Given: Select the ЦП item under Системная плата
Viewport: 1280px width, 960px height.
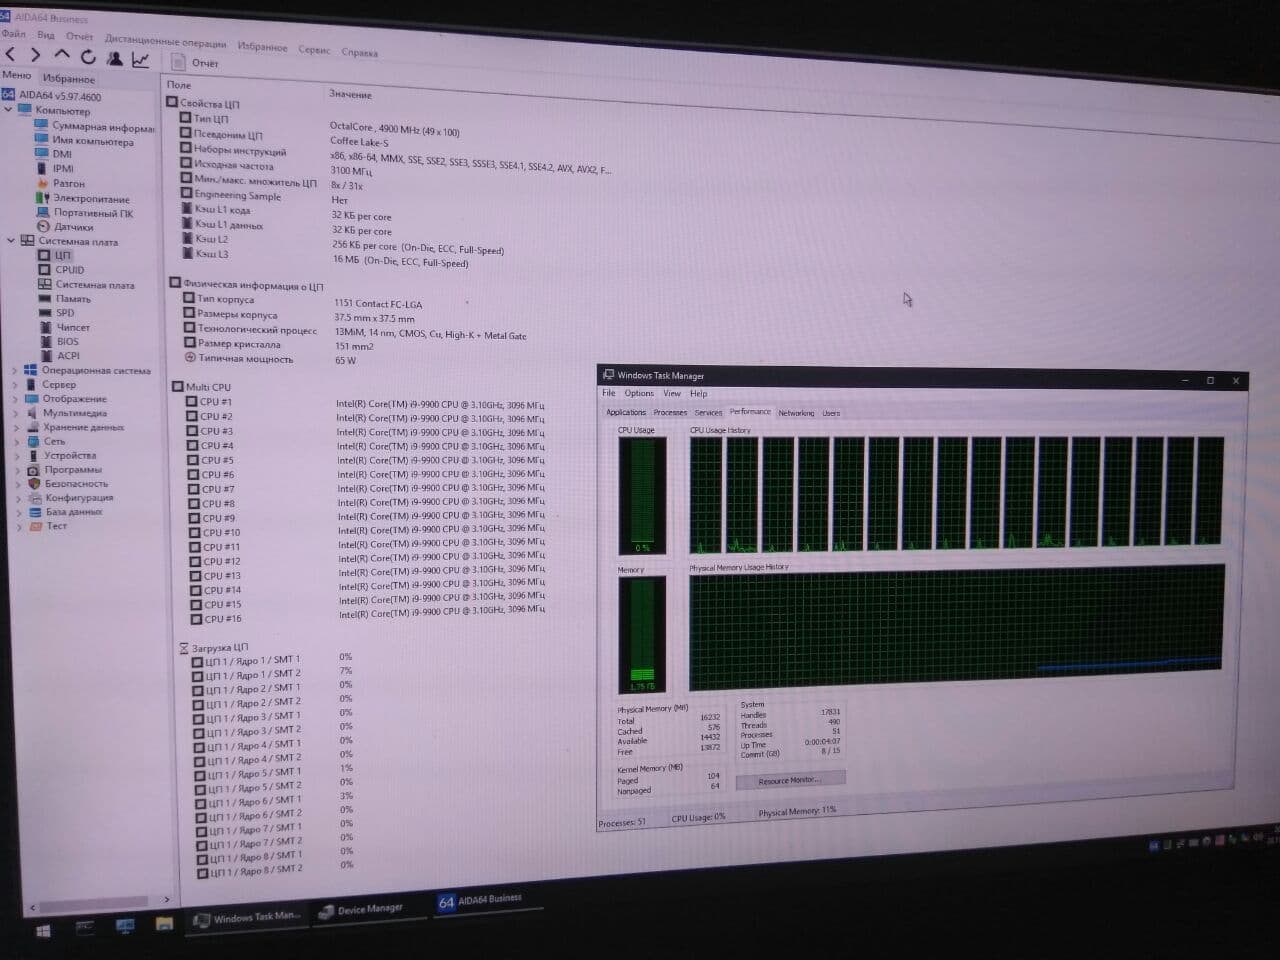Looking at the screenshot, I should click(x=63, y=255).
